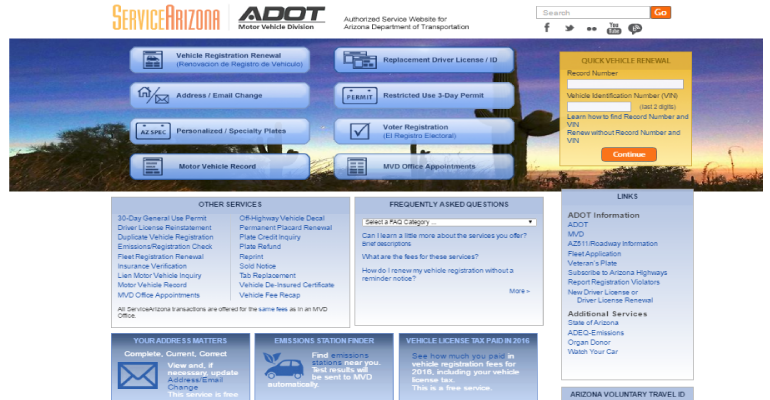770x400 pixels.
Task: Open the 30-Day General Use Permit link
Action: tap(162, 217)
